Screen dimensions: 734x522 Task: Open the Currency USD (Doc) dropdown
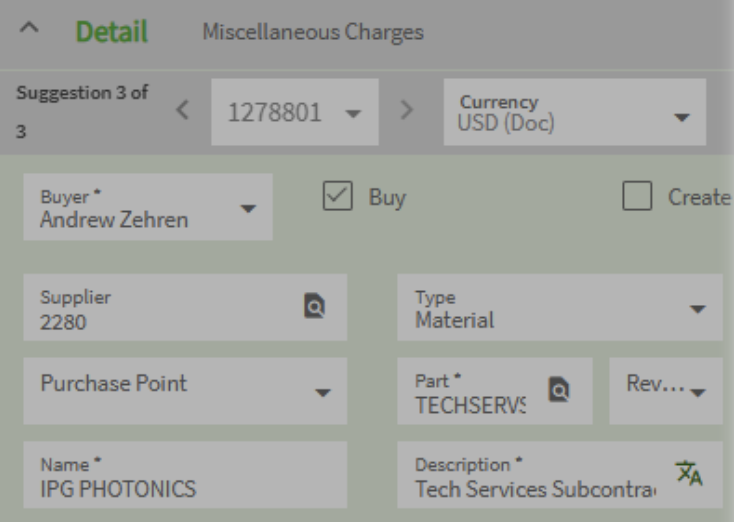point(681,118)
